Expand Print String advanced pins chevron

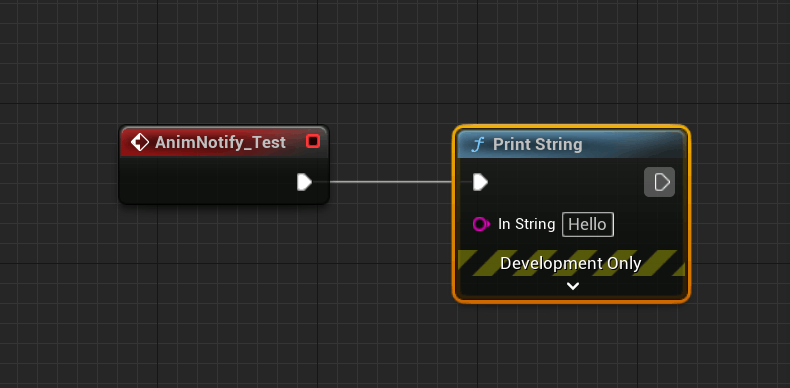click(x=572, y=286)
